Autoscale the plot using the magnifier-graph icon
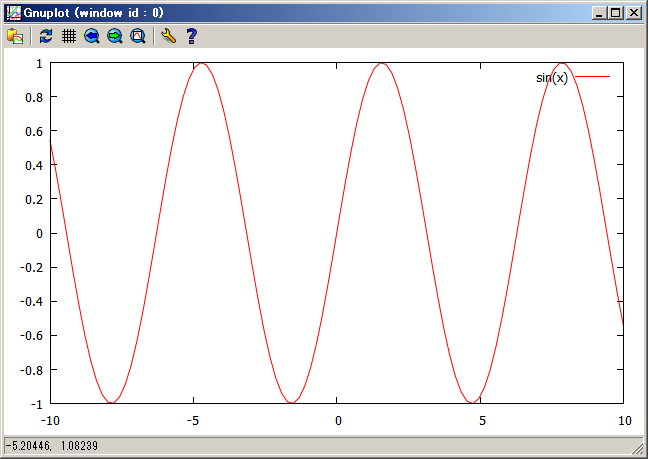Viewport: 648px width, 459px height. point(138,36)
